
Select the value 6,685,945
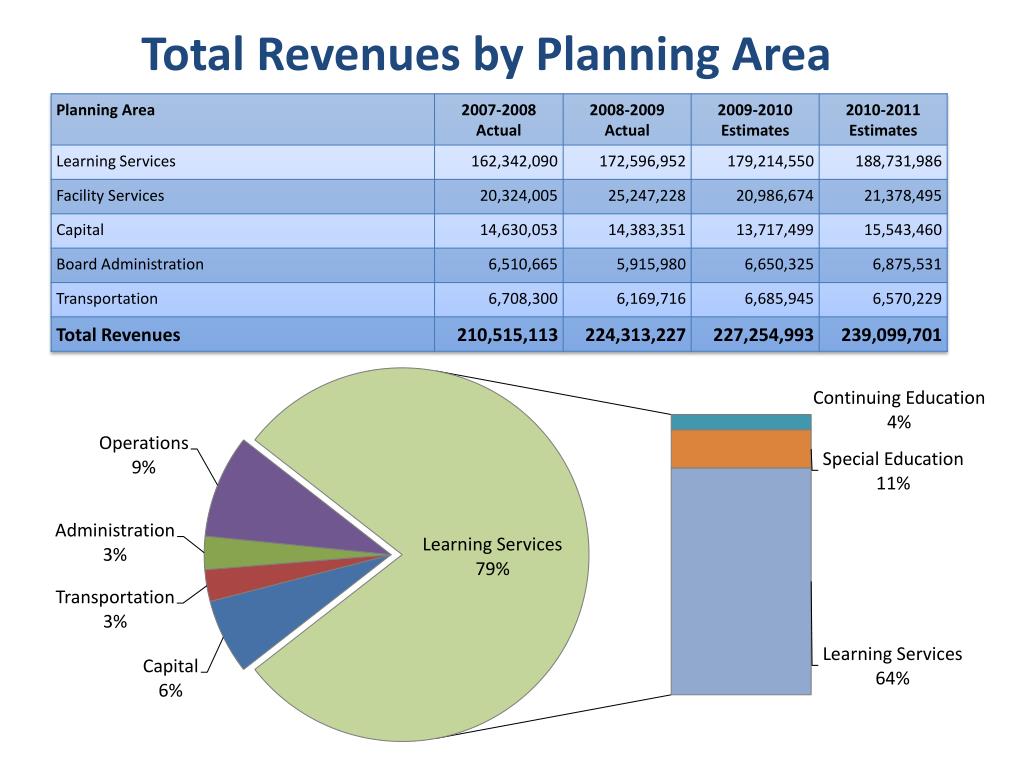[779, 299]
